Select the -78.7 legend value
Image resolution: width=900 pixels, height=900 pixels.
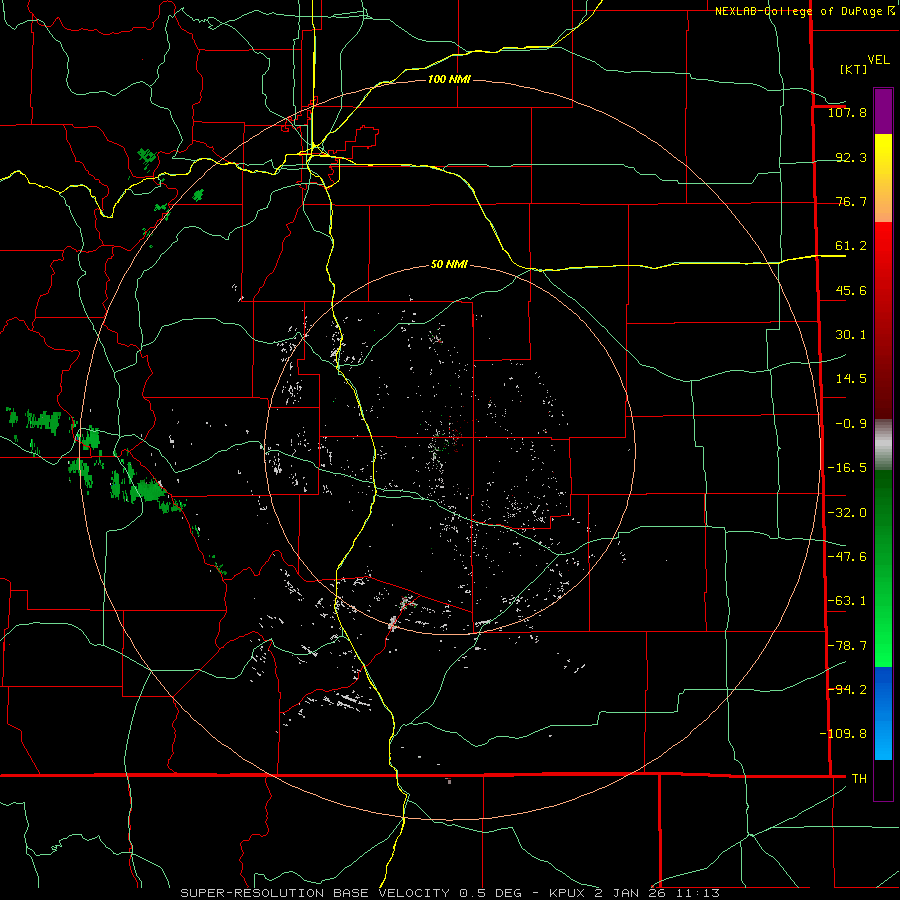click(x=847, y=646)
